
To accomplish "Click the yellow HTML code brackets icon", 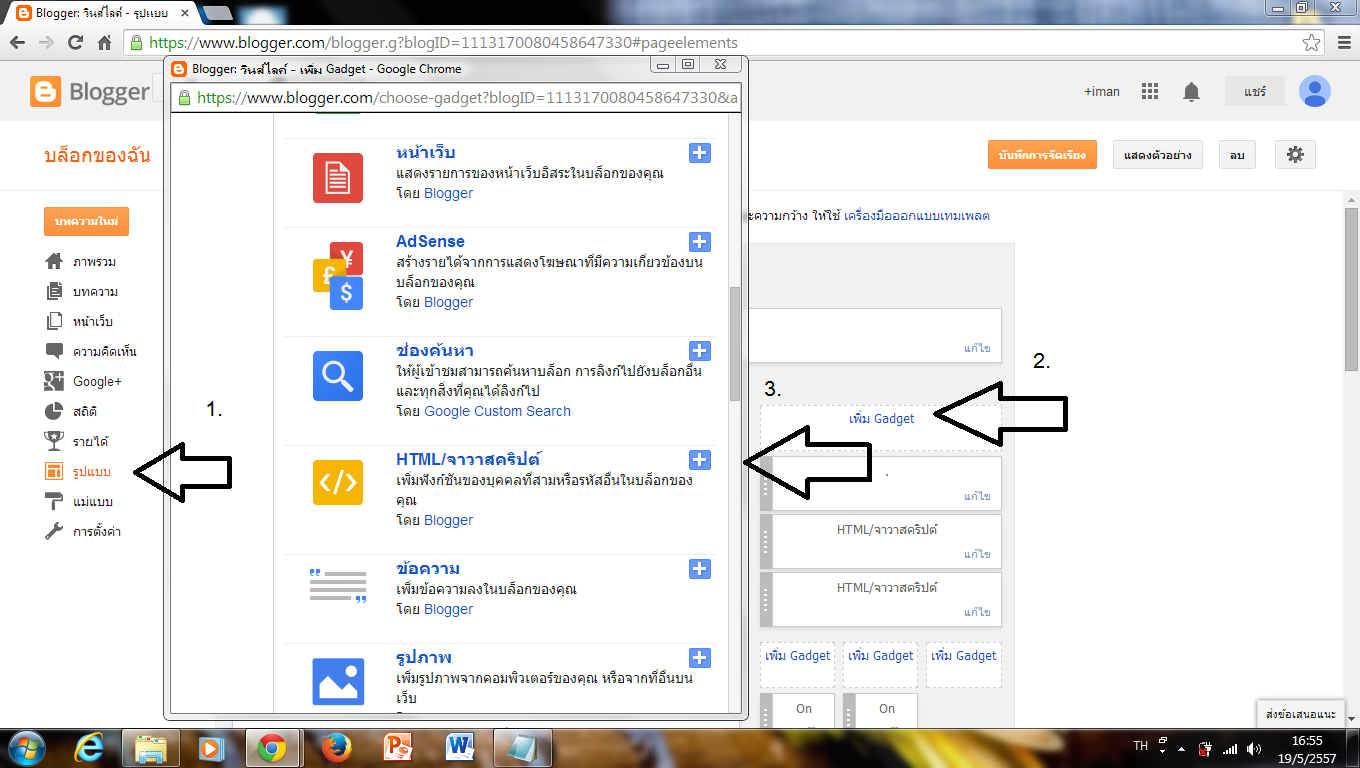I will coord(338,483).
